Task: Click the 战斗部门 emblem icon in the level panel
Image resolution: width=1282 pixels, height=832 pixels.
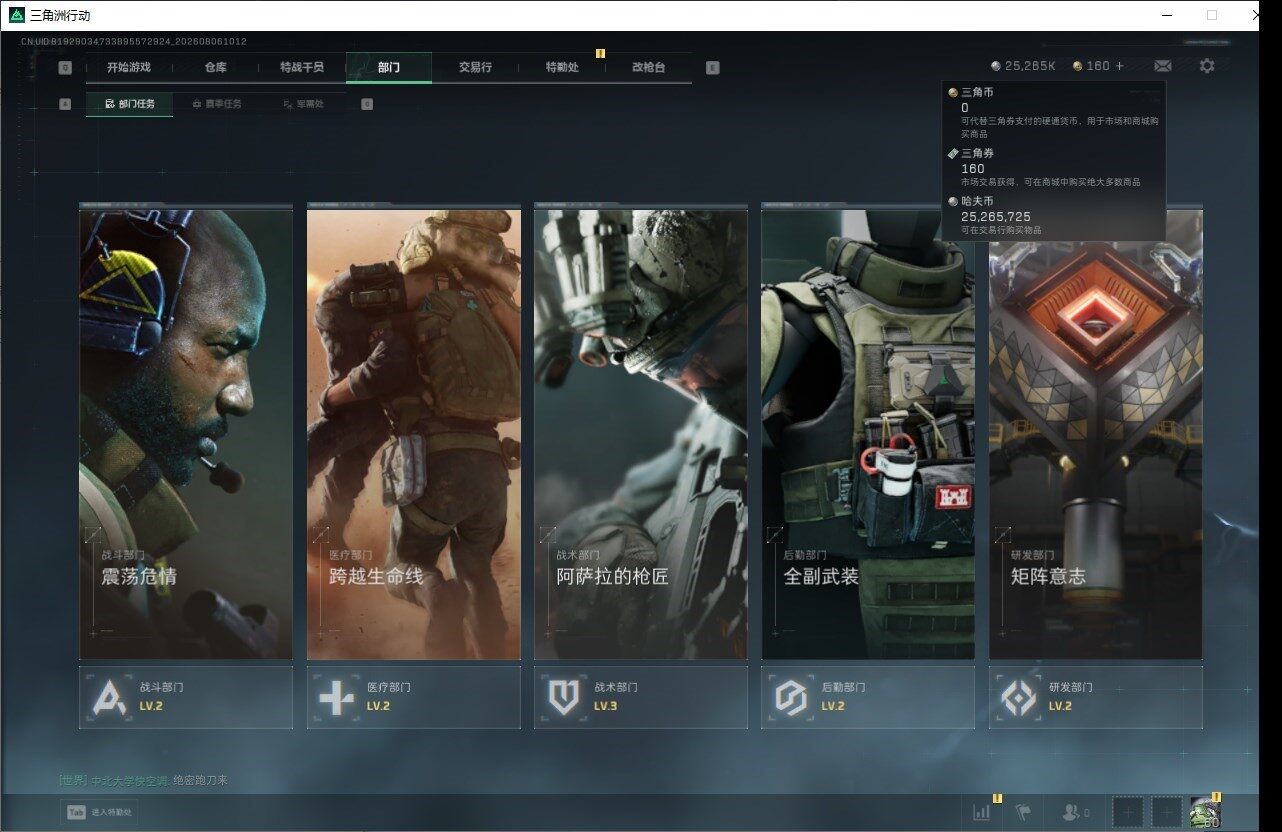Action: click(109, 697)
